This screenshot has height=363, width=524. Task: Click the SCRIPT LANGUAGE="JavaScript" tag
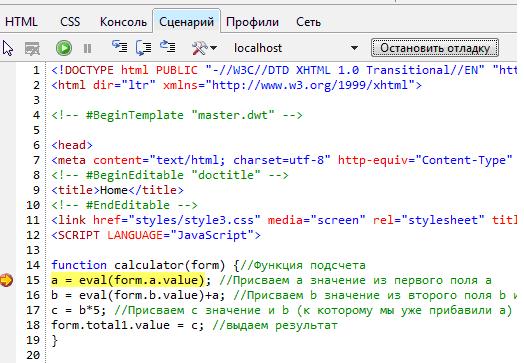click(x=156, y=235)
